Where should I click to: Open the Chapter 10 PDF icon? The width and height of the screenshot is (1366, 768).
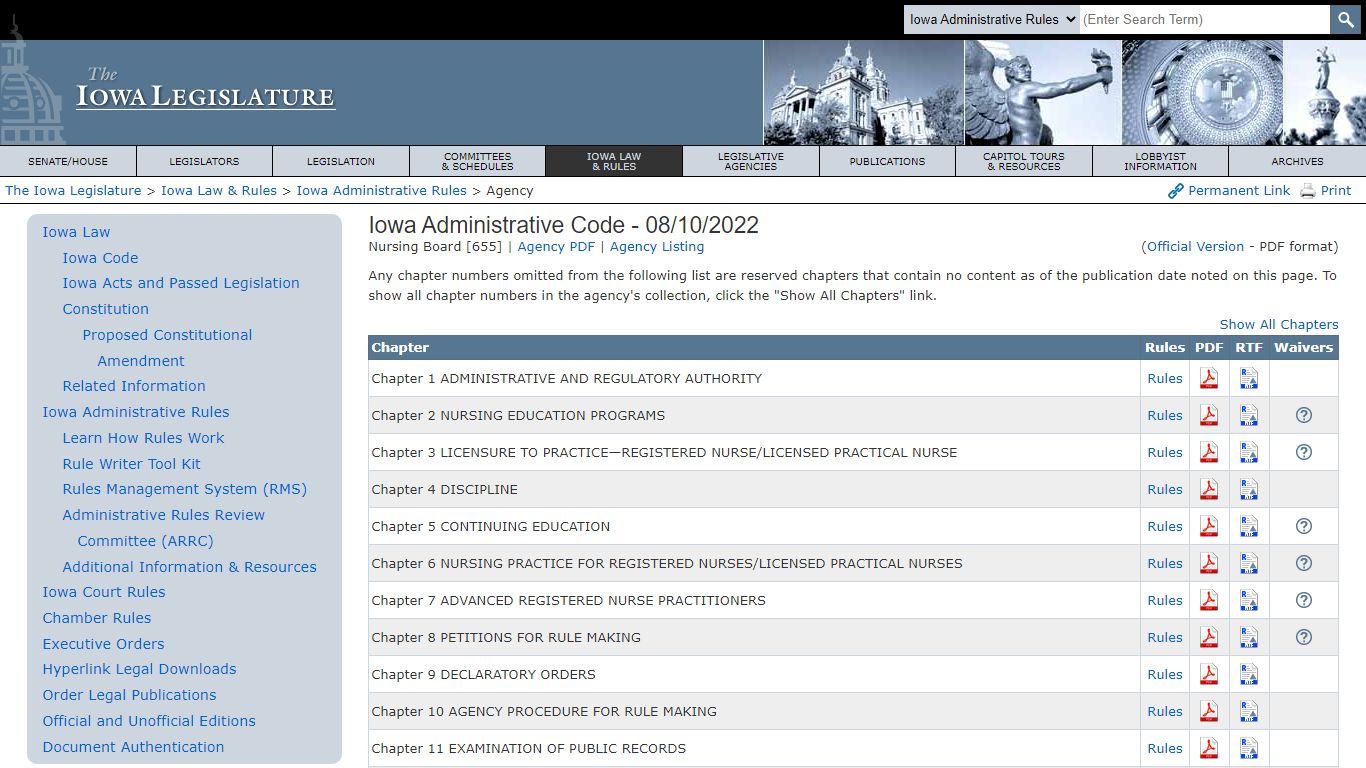click(1209, 712)
